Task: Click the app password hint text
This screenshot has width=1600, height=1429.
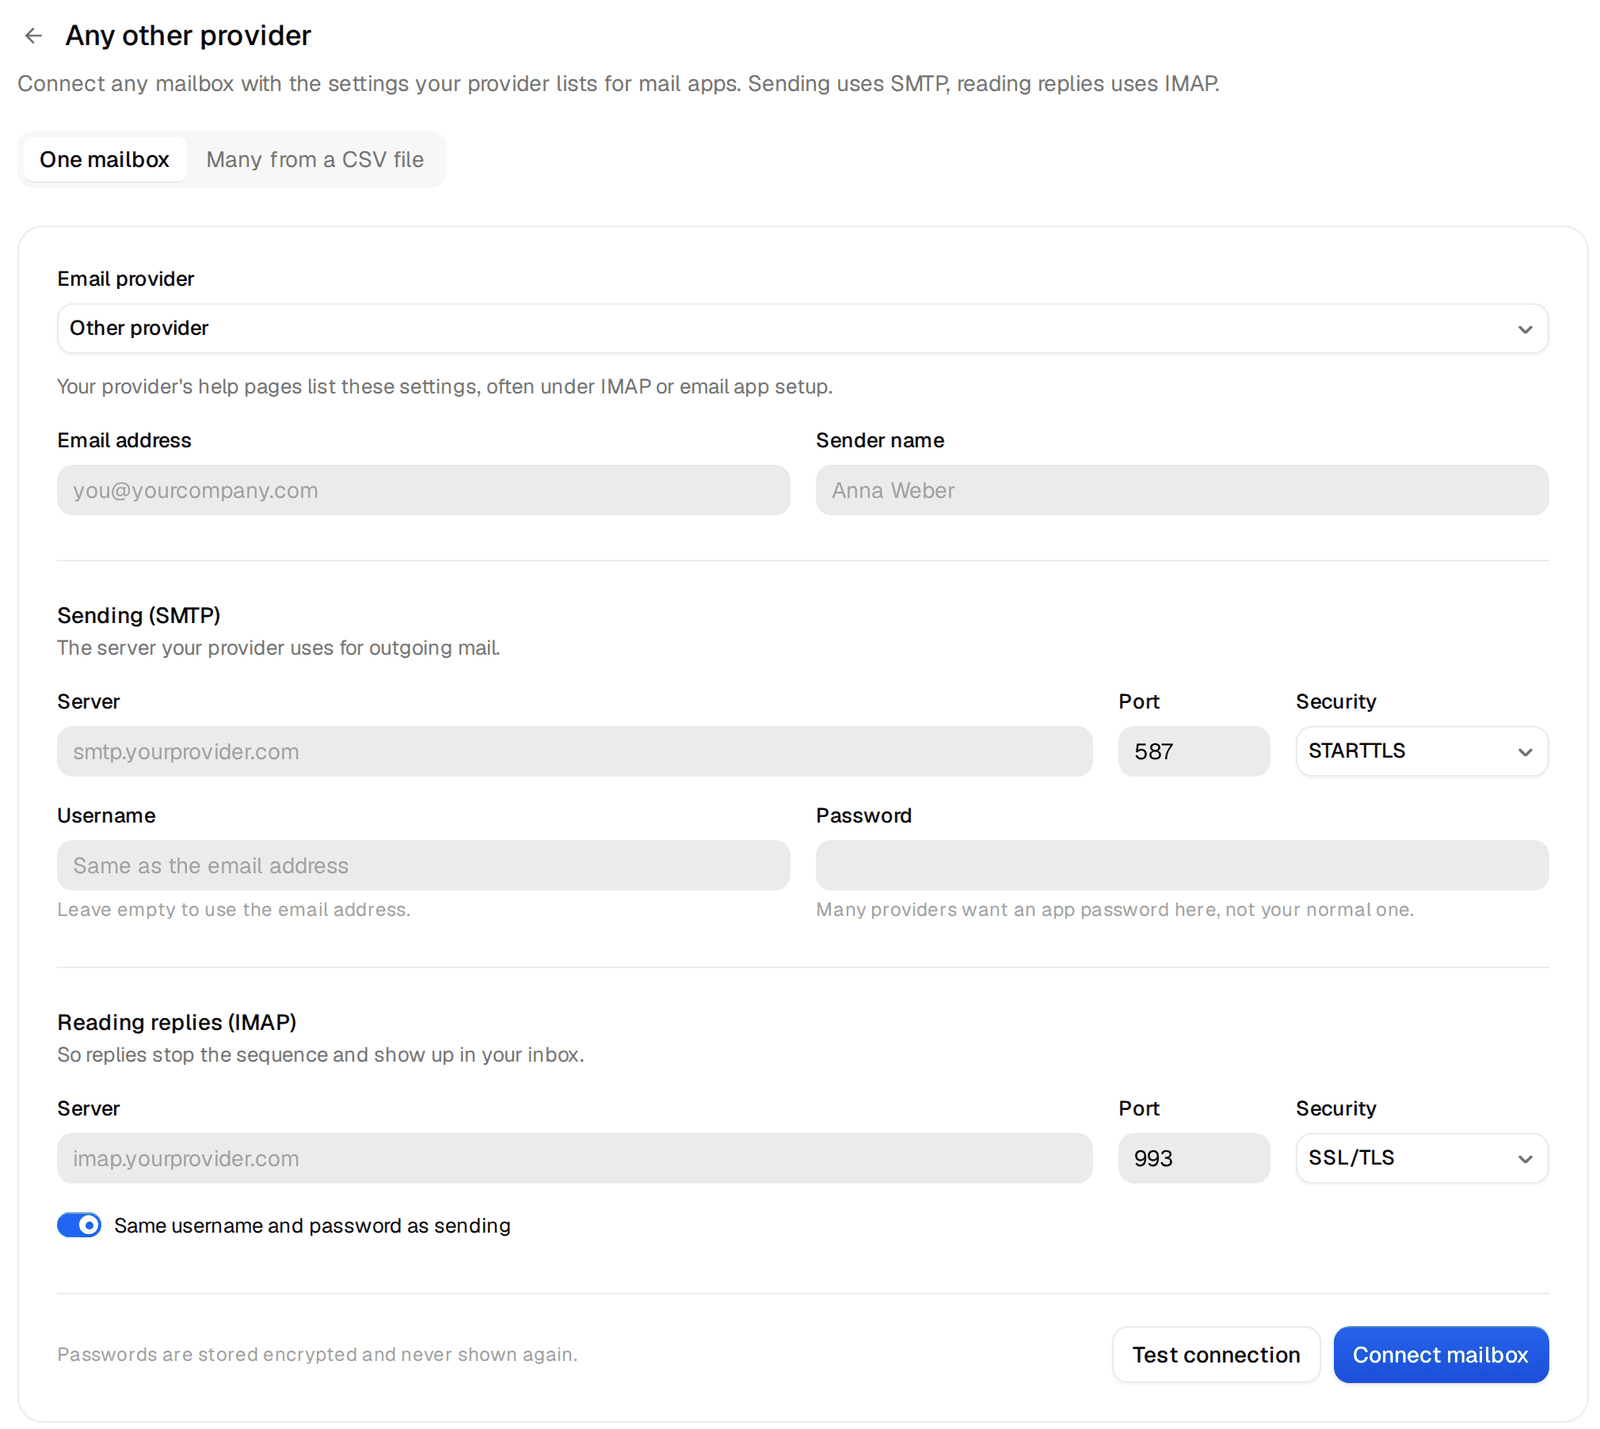Action: click(x=1115, y=910)
